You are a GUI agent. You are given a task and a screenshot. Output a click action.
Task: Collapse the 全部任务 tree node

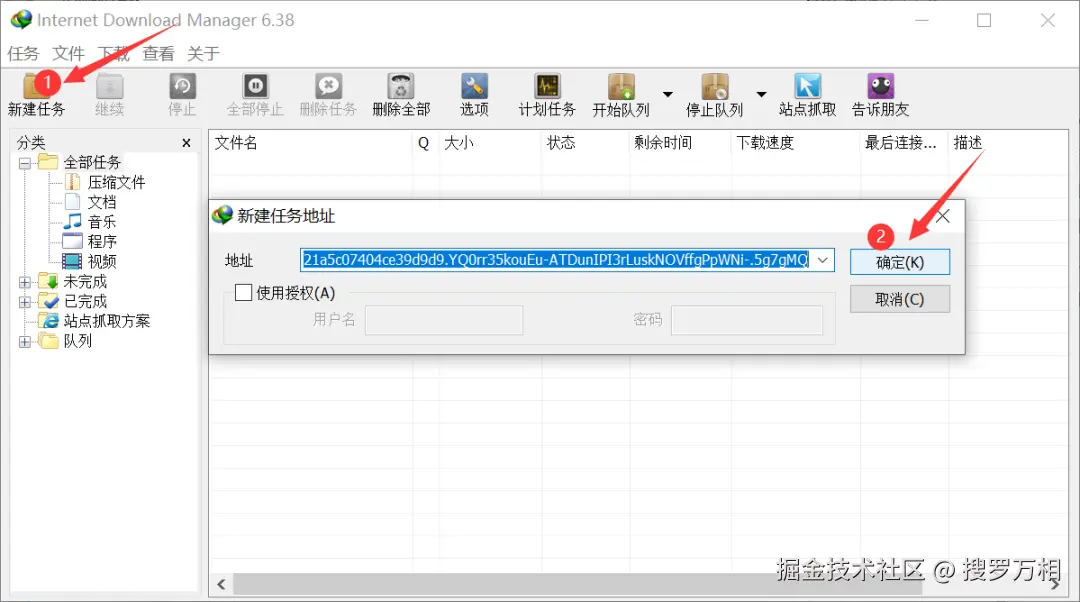pos(25,163)
